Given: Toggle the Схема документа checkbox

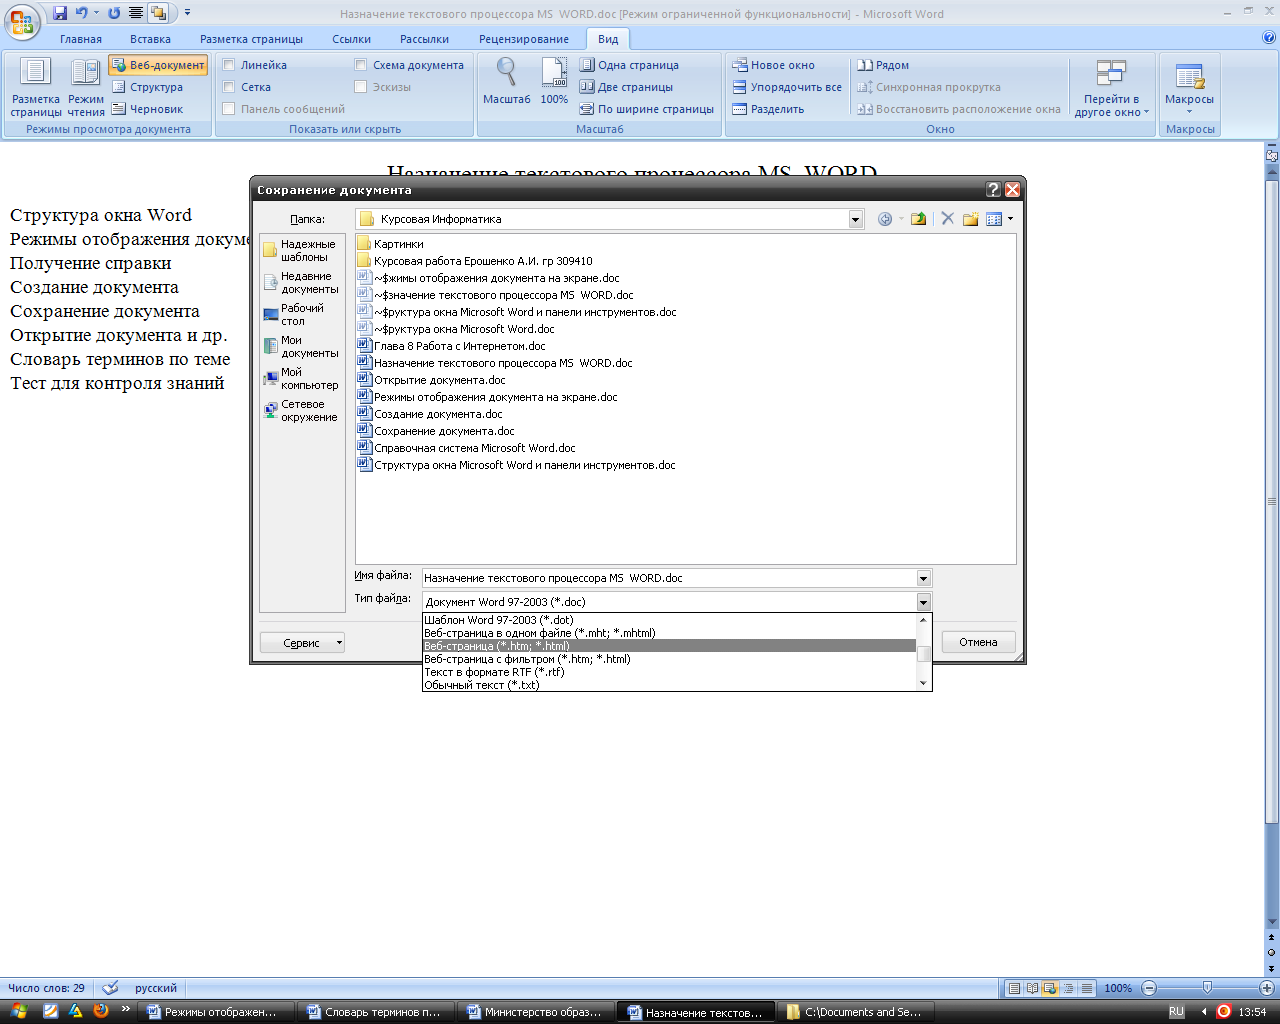Looking at the screenshot, I should point(361,65).
